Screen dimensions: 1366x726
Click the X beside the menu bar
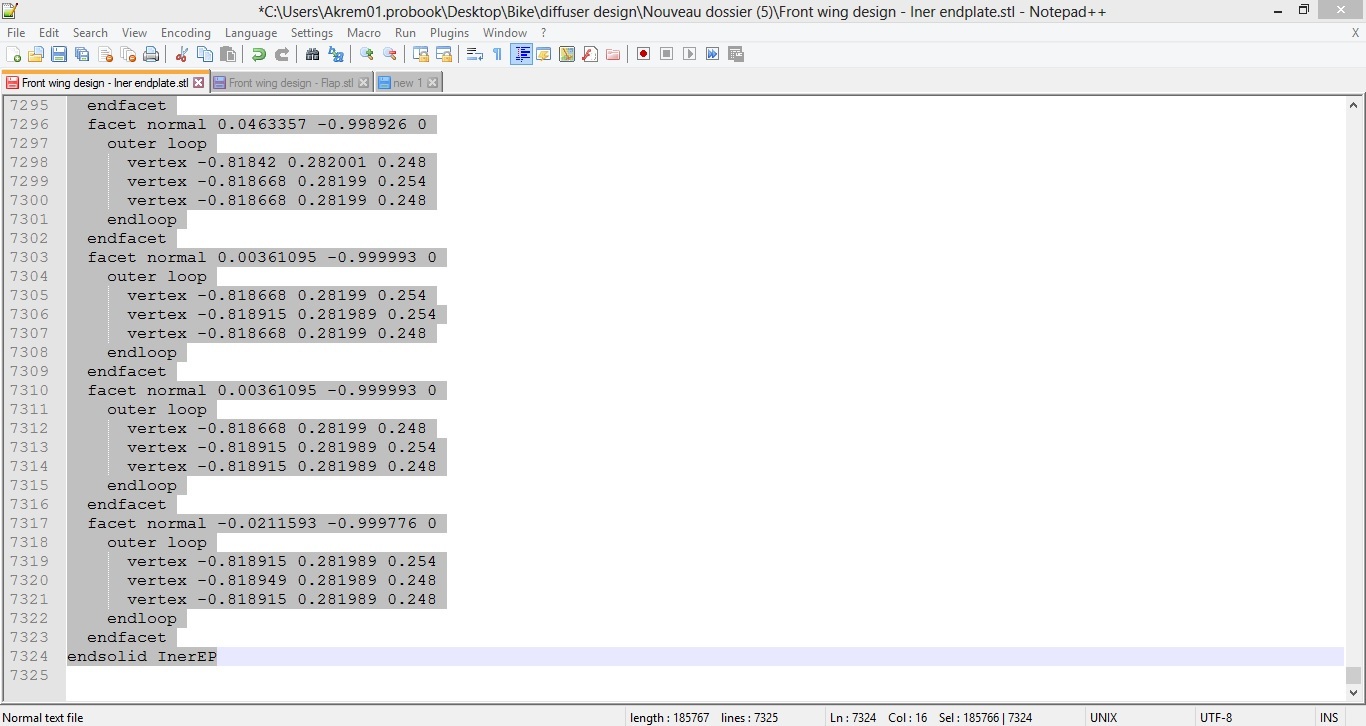pos(1355,33)
